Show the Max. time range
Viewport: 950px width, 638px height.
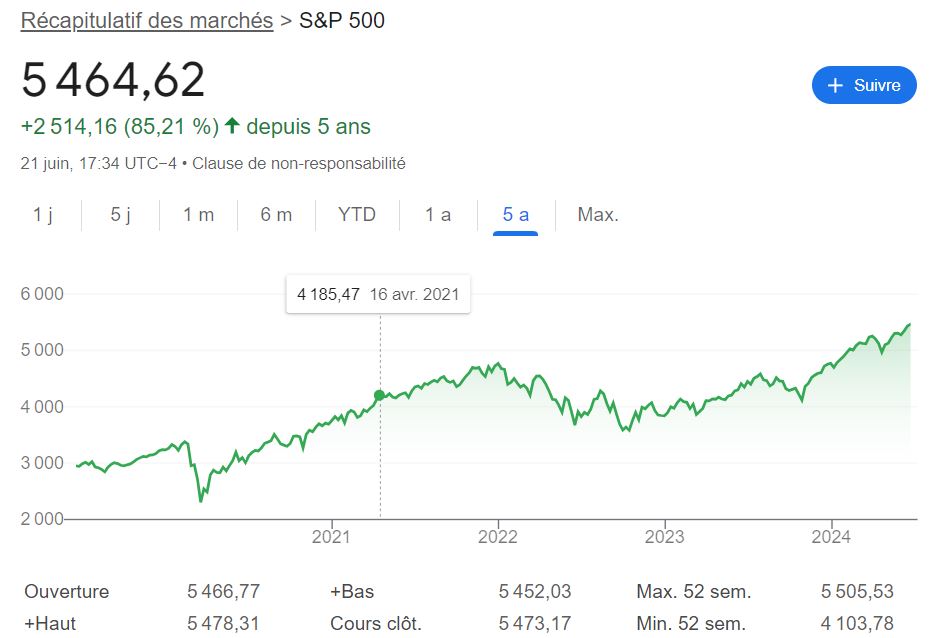(x=598, y=215)
